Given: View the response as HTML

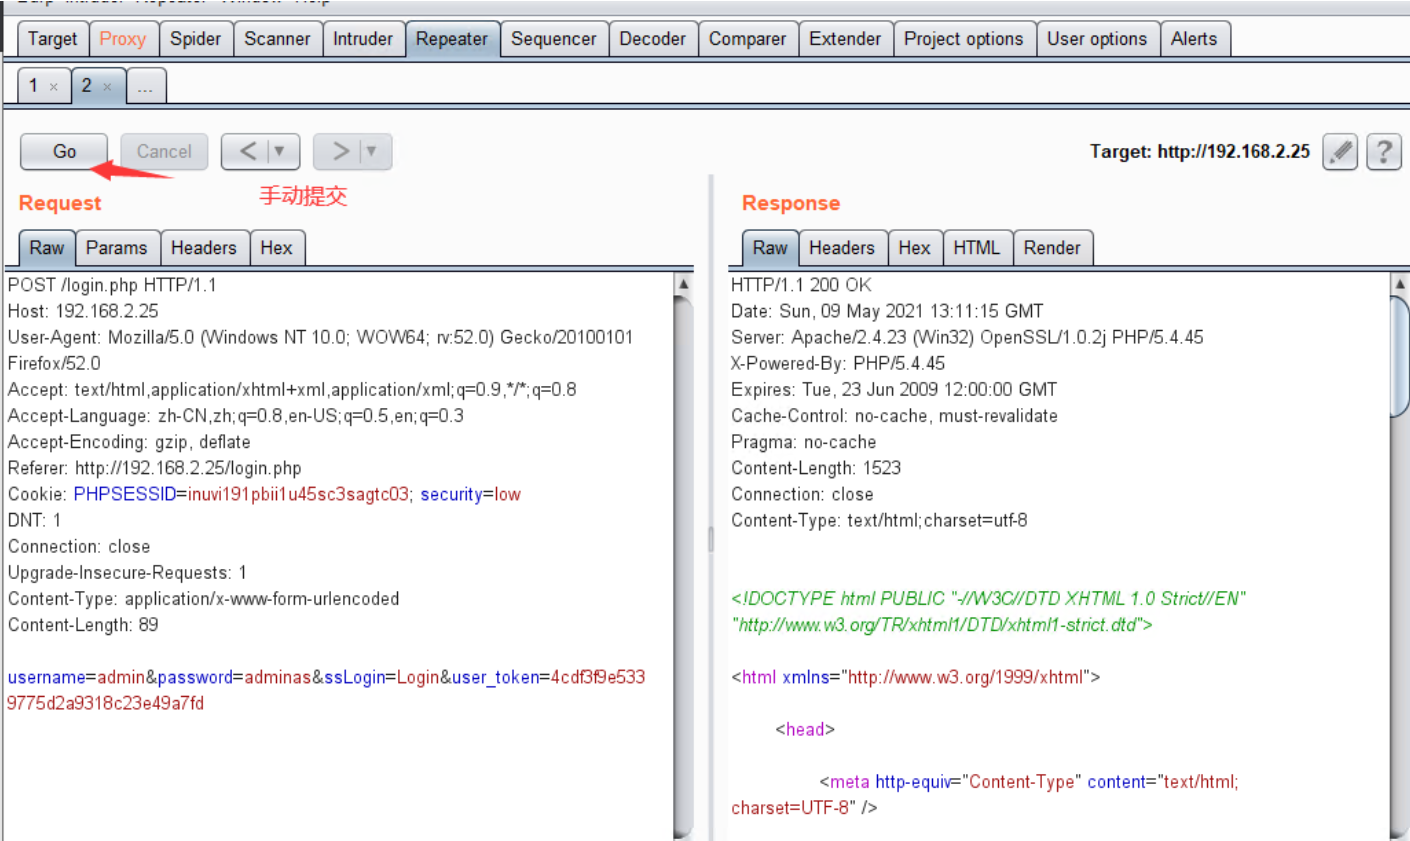Looking at the screenshot, I should pyautogui.click(x=976, y=248).
